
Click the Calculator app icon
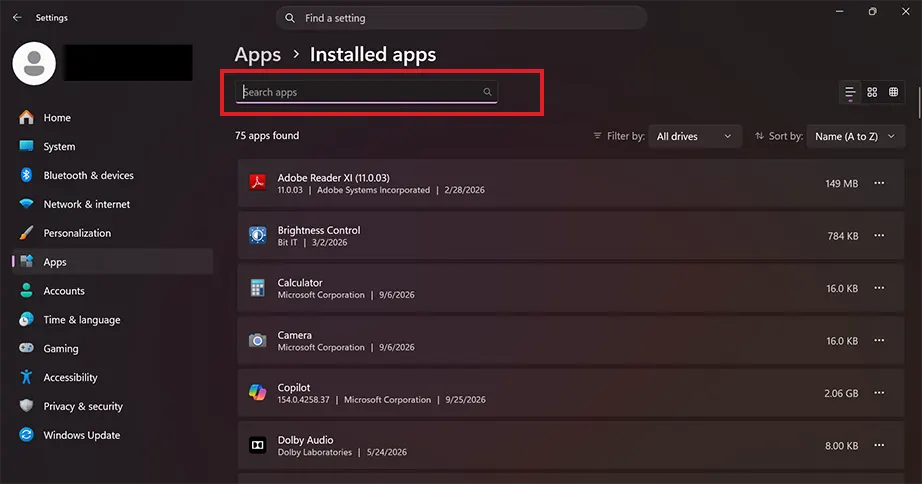(258, 288)
